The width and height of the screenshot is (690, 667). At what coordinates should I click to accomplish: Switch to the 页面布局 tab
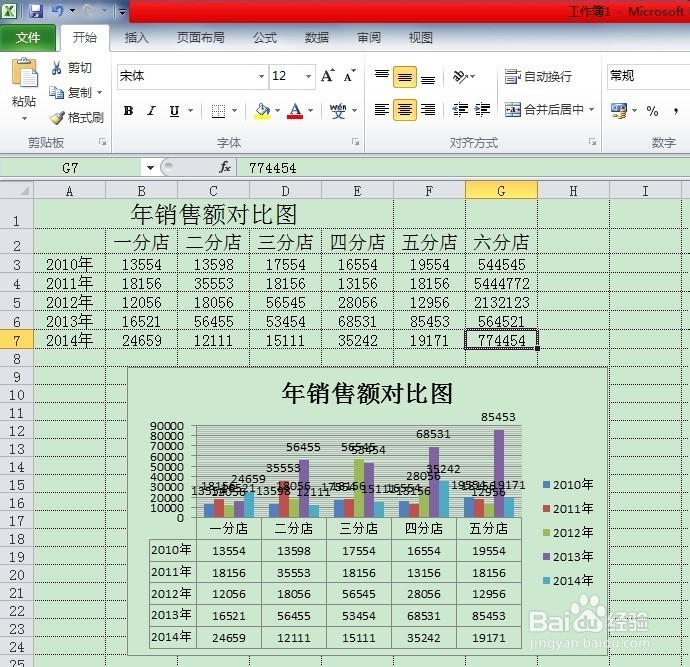click(201, 38)
